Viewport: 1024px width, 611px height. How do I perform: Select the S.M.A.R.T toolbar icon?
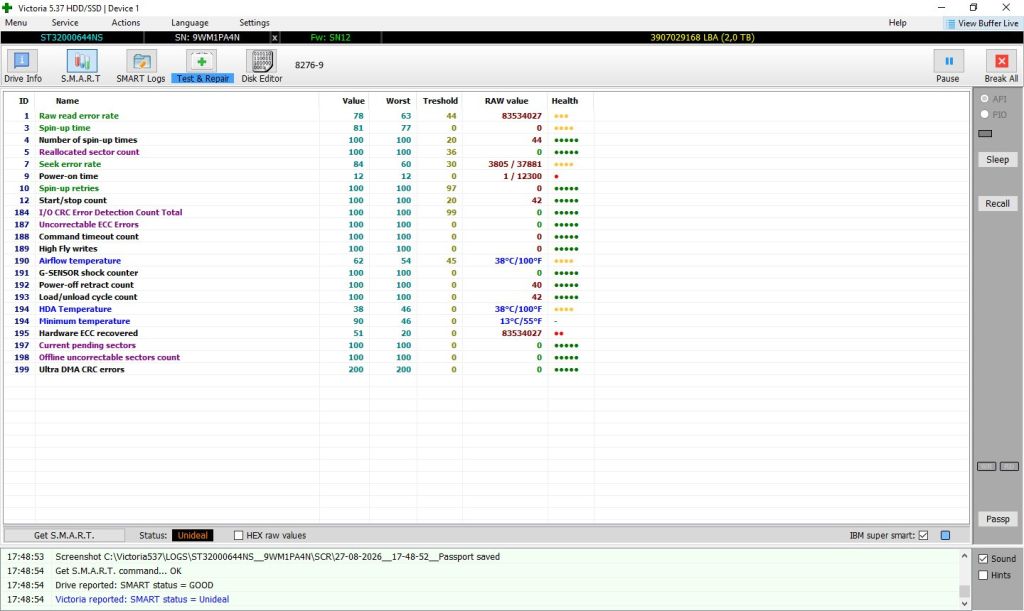point(82,61)
